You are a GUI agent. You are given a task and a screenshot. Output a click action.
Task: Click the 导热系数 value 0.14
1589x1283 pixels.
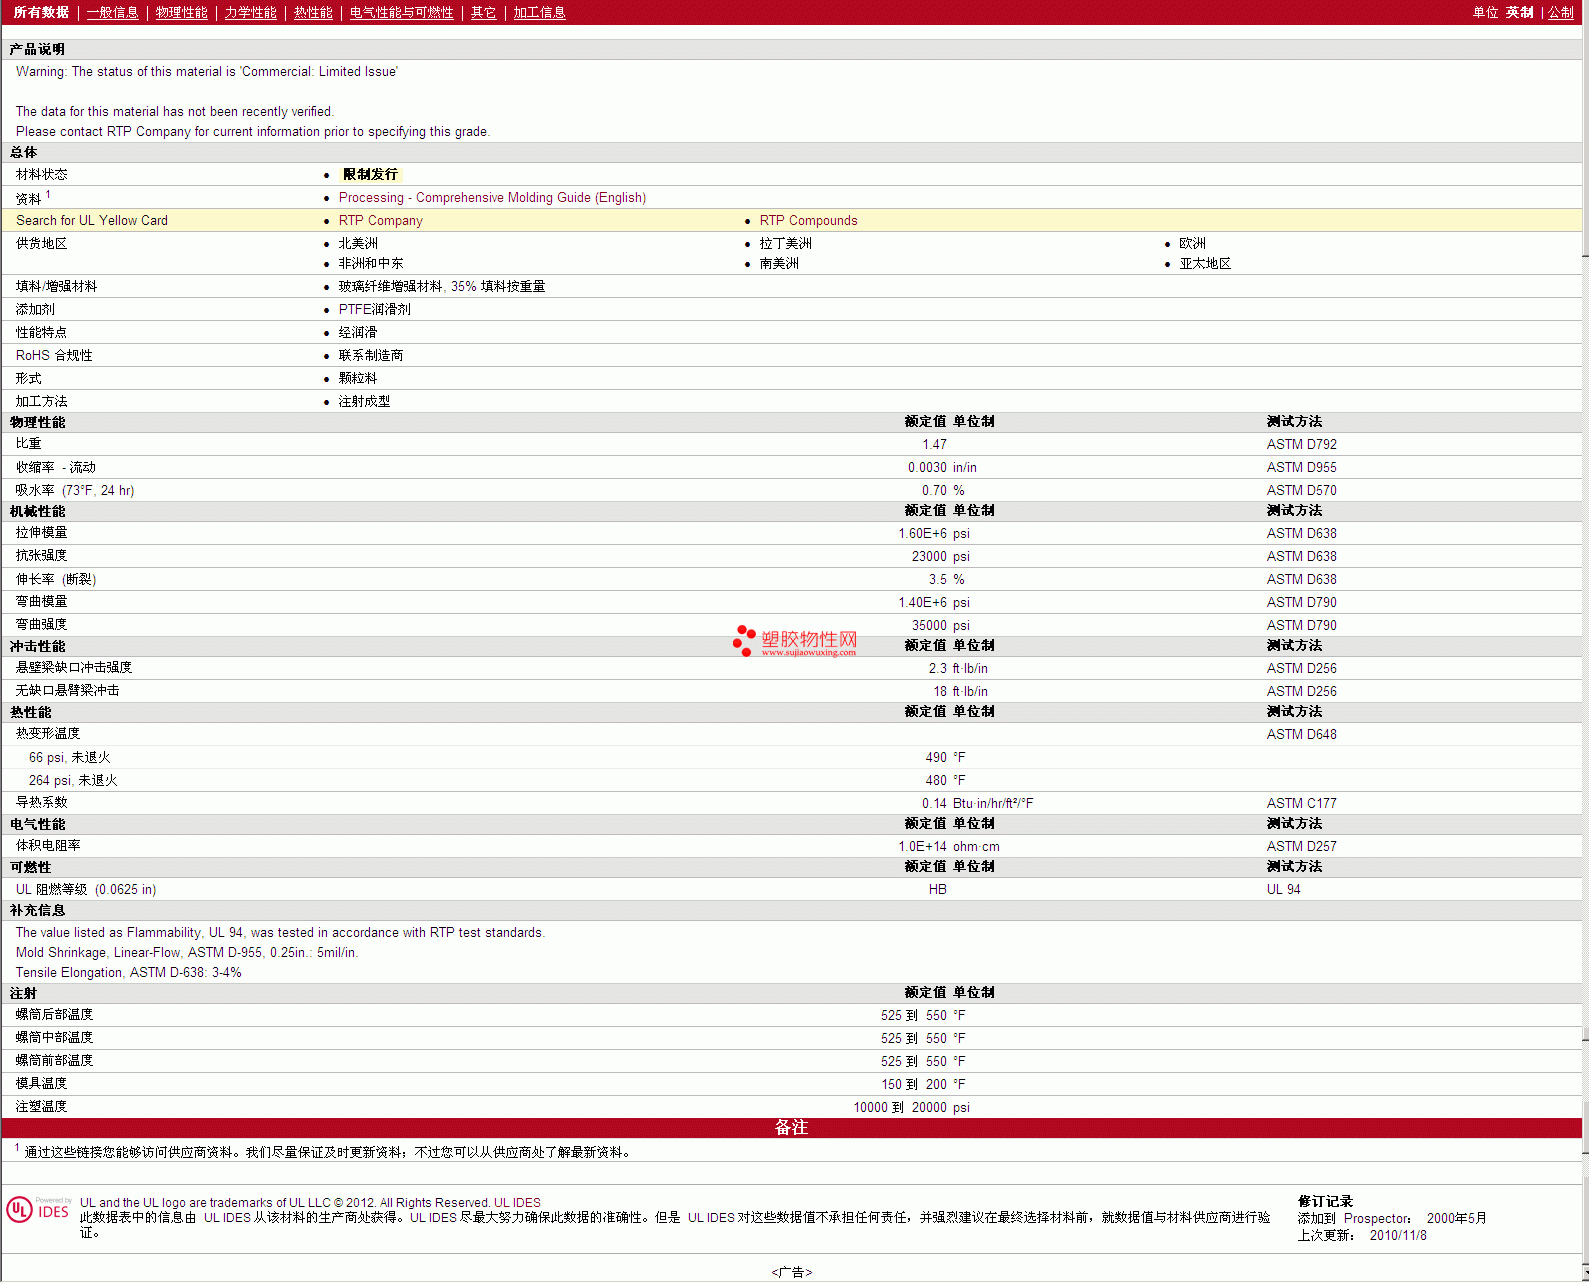tap(934, 804)
